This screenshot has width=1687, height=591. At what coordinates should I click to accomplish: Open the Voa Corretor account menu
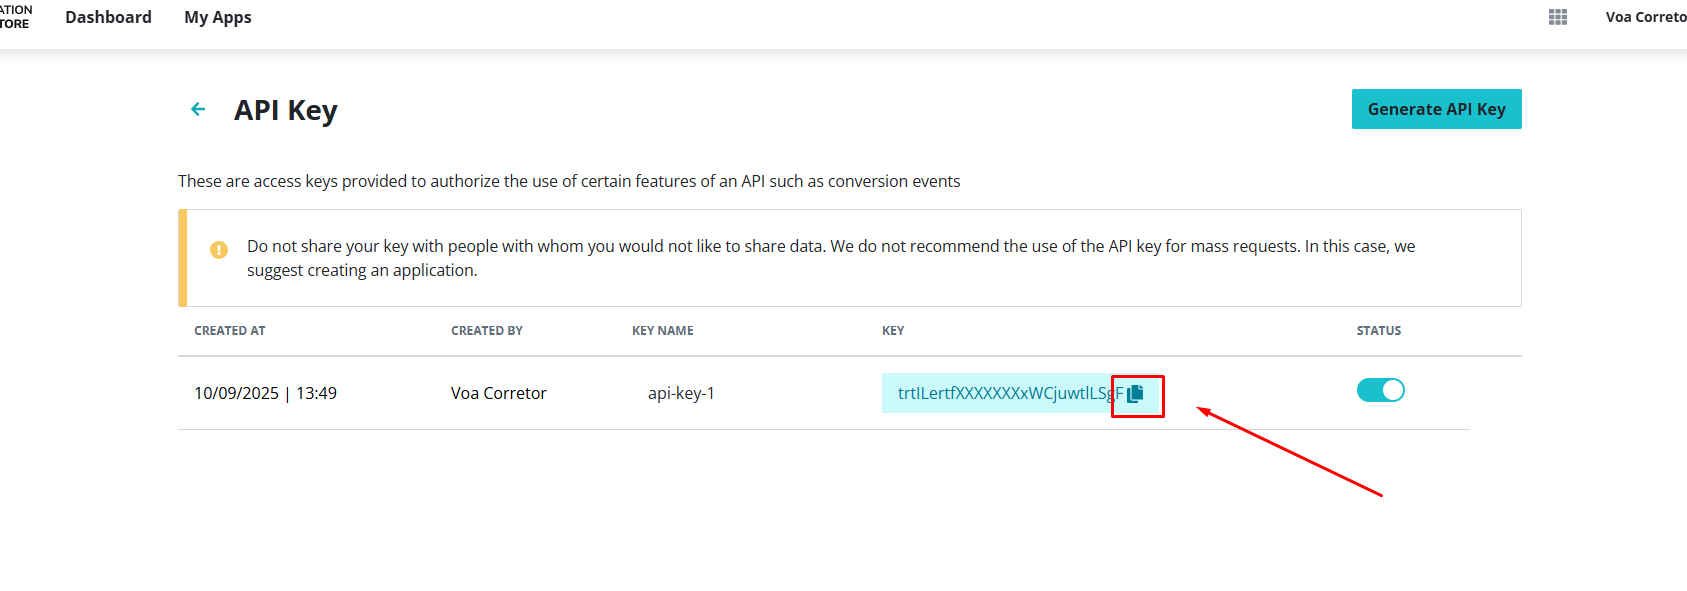[x=1645, y=17]
